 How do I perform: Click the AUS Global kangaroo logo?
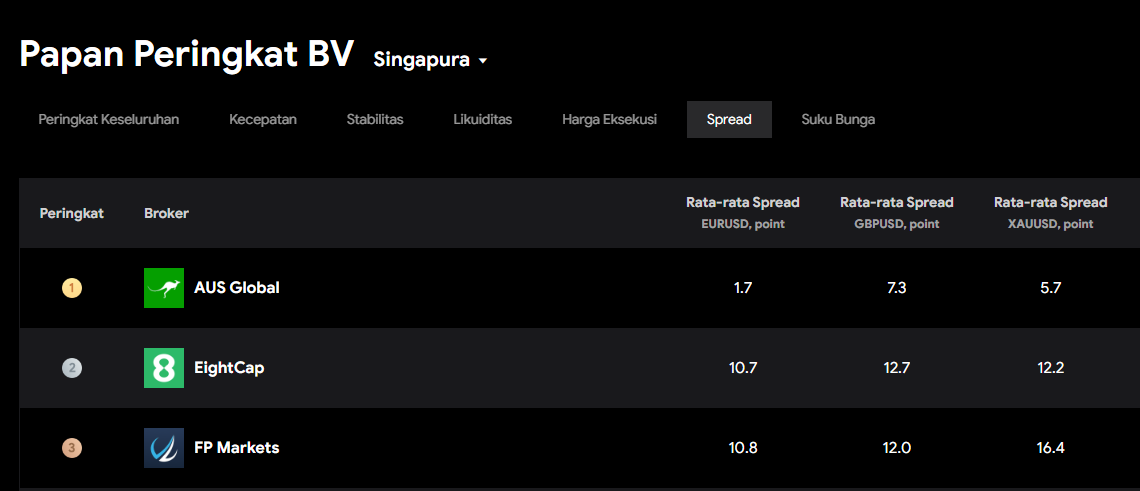[x=164, y=288]
